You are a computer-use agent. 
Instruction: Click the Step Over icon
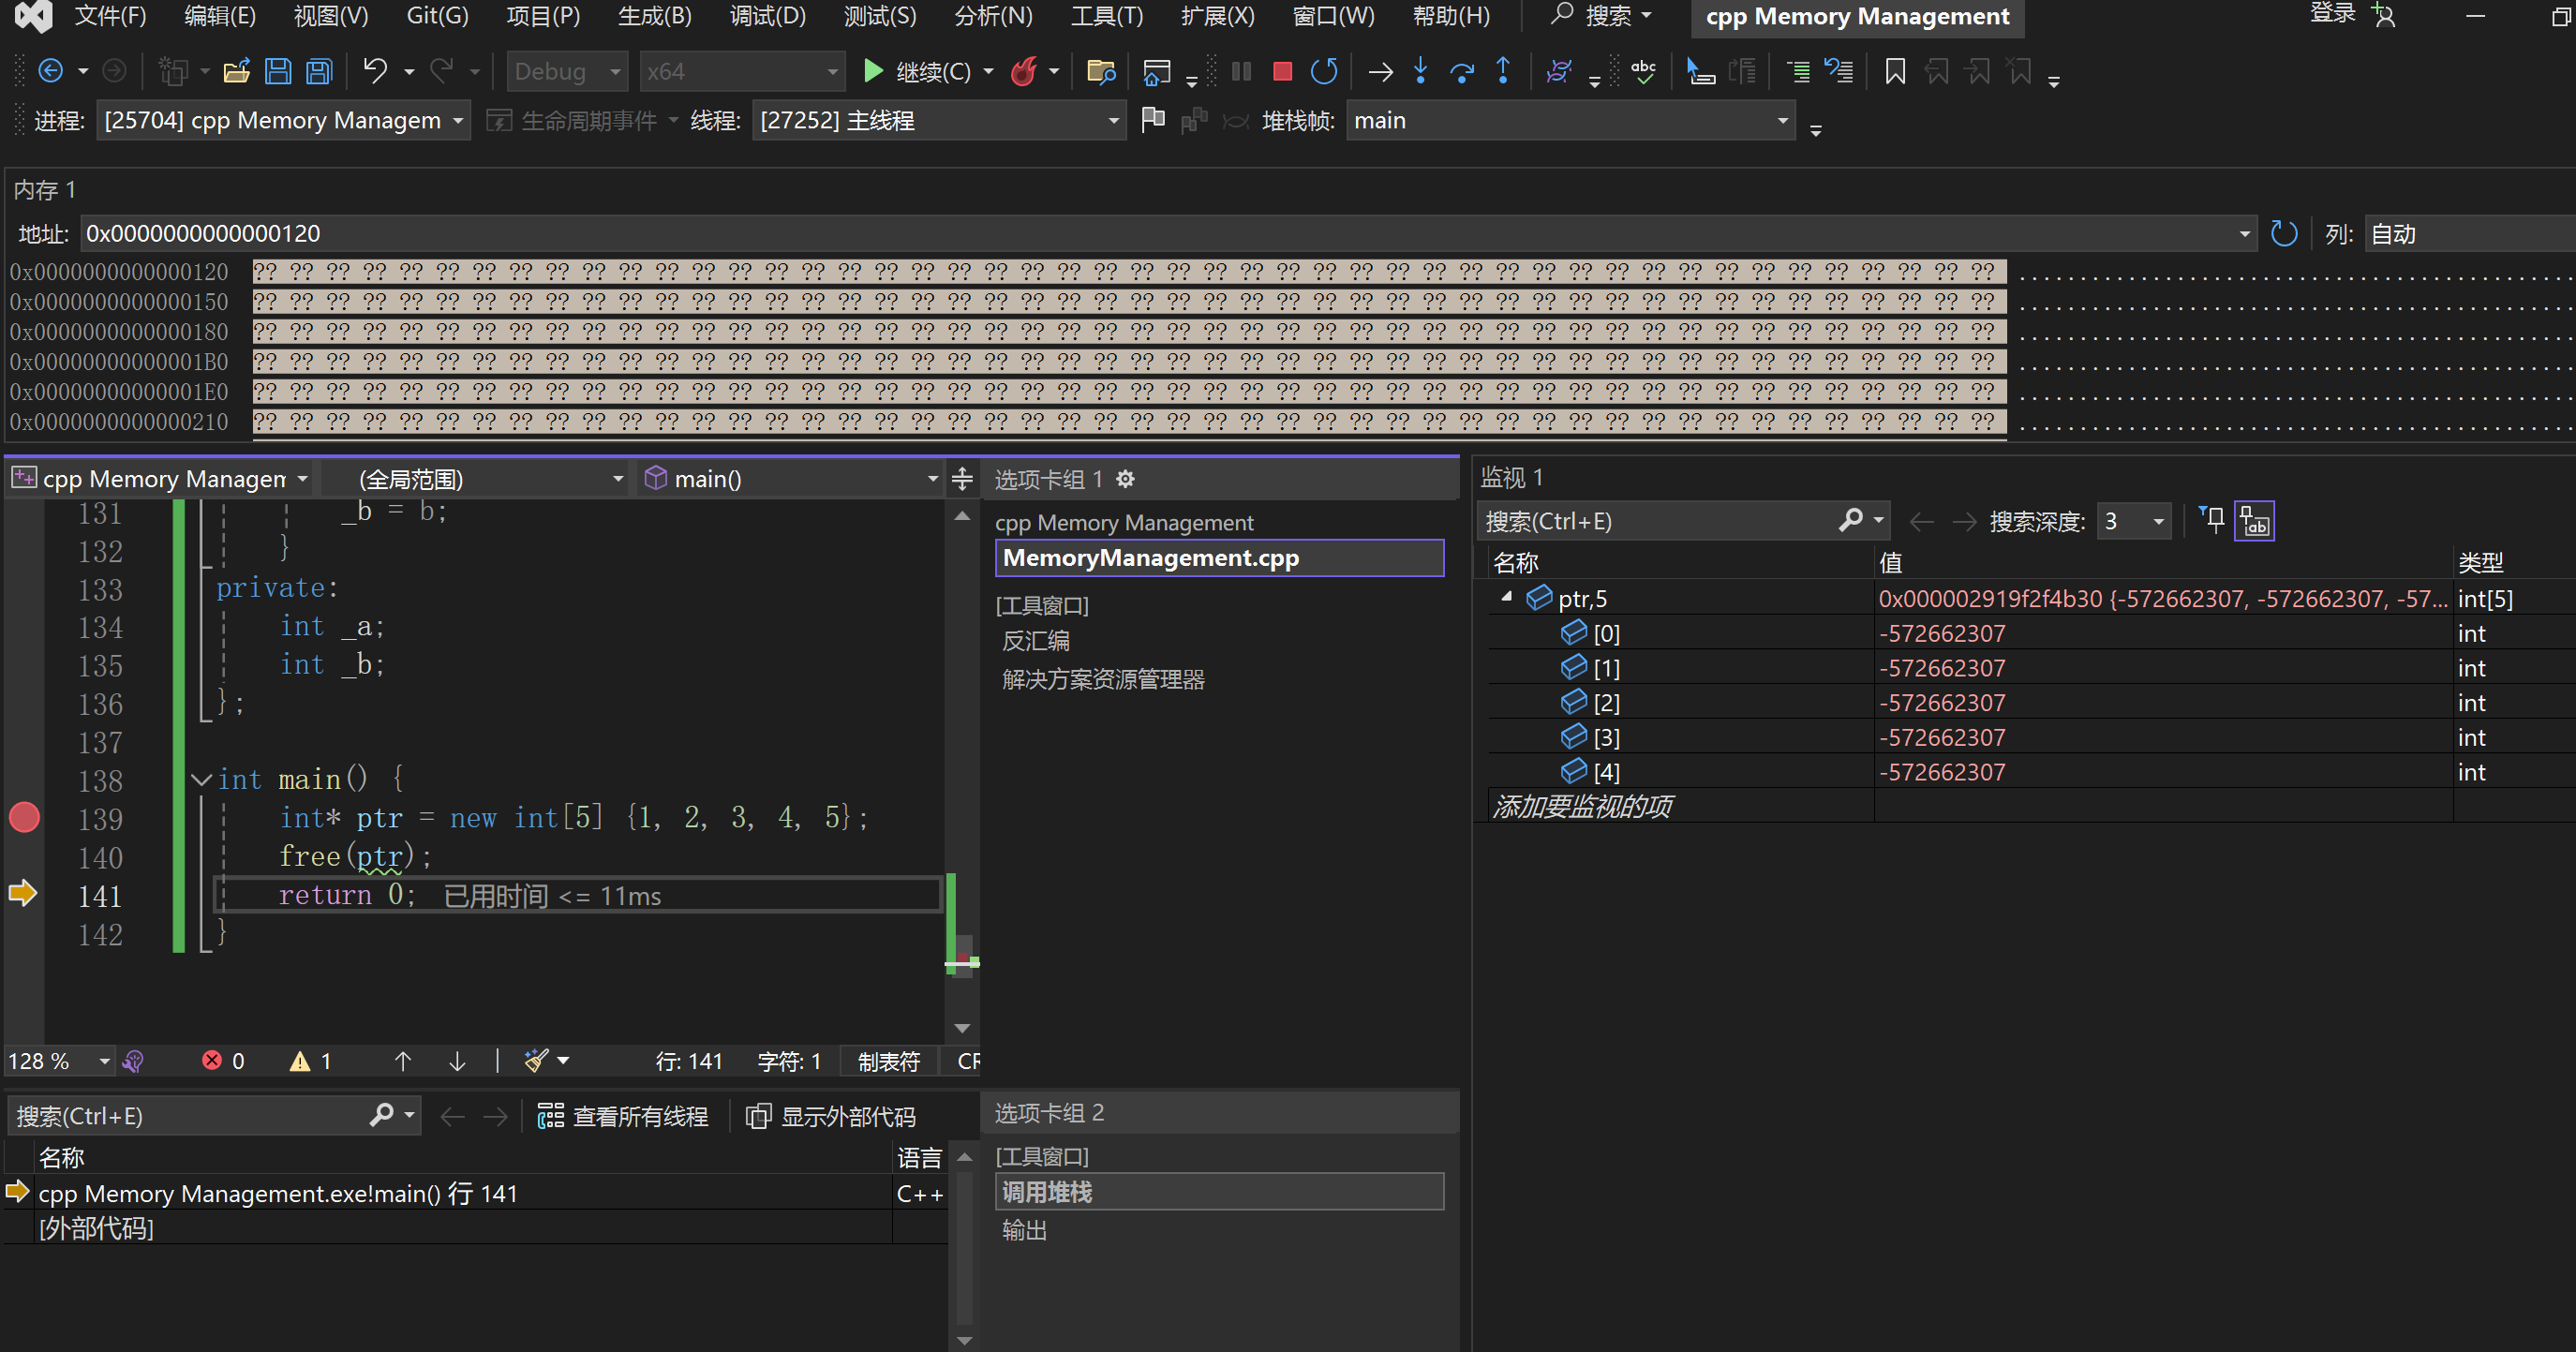(1462, 71)
